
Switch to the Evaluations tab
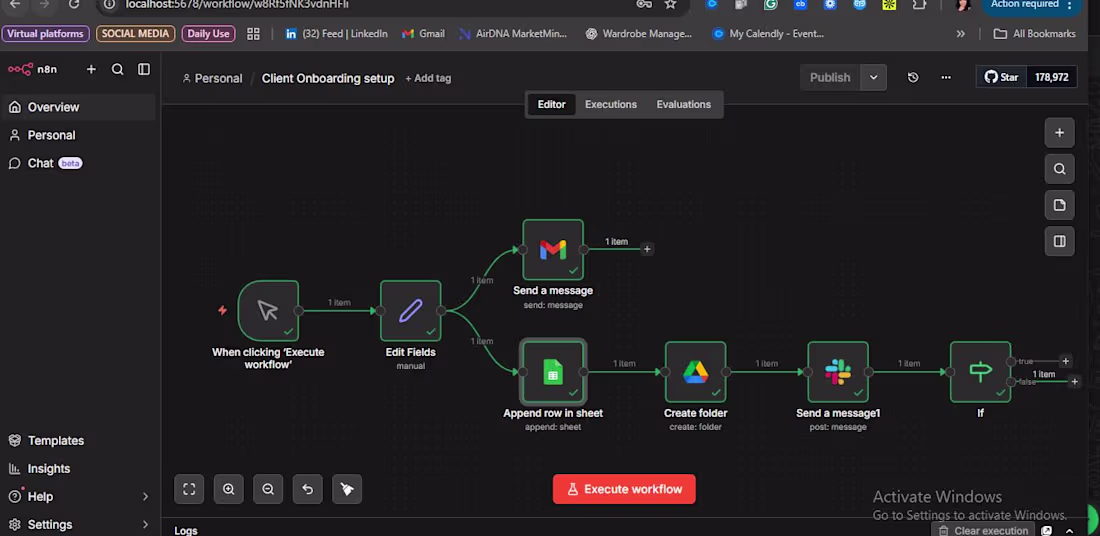pyautogui.click(x=683, y=105)
